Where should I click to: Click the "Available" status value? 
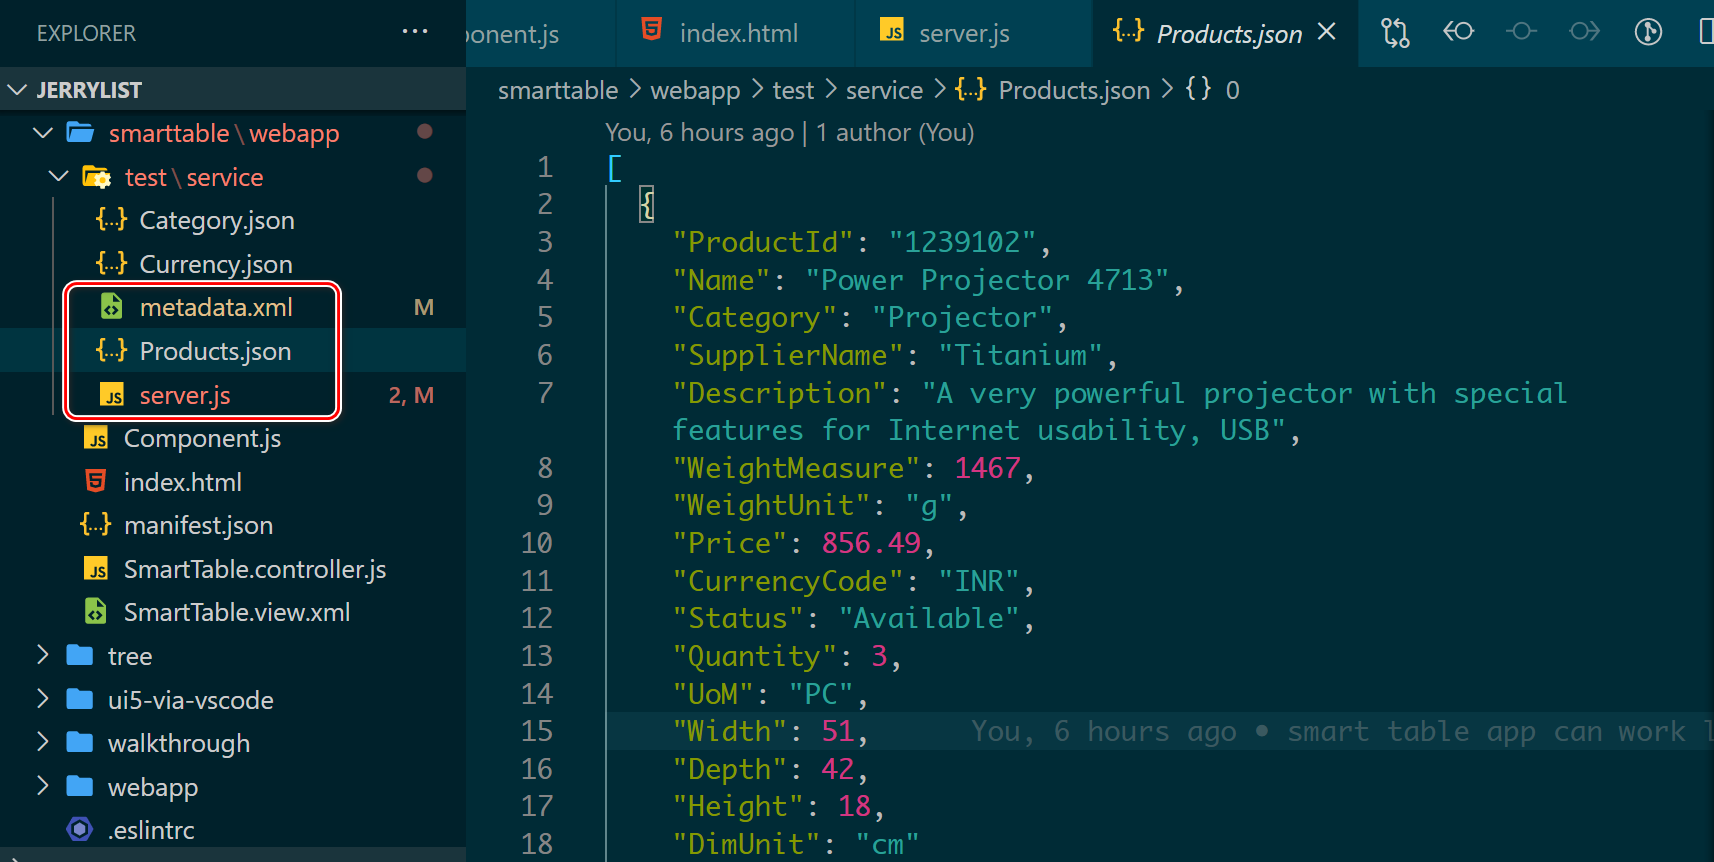[x=929, y=618]
